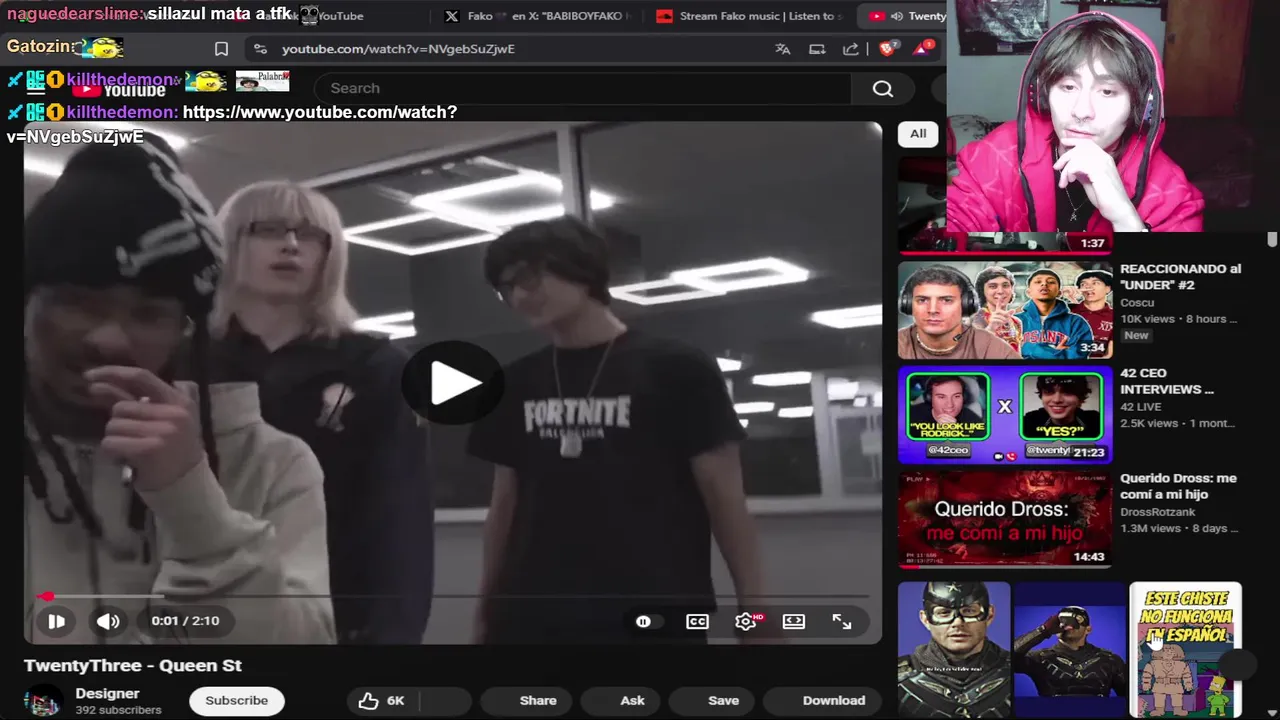Viewport: 1280px width, 720px height.
Task: Click the Coscu channel name
Action: (1137, 302)
